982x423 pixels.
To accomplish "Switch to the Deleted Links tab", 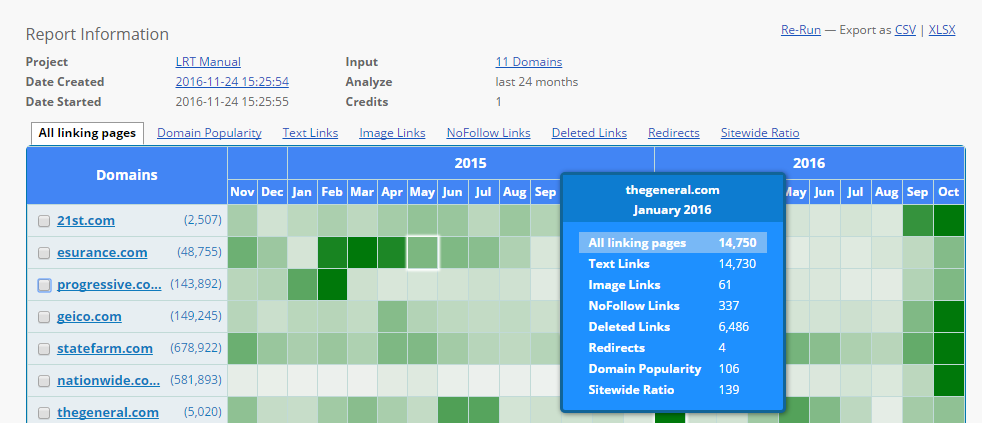I will pos(589,133).
